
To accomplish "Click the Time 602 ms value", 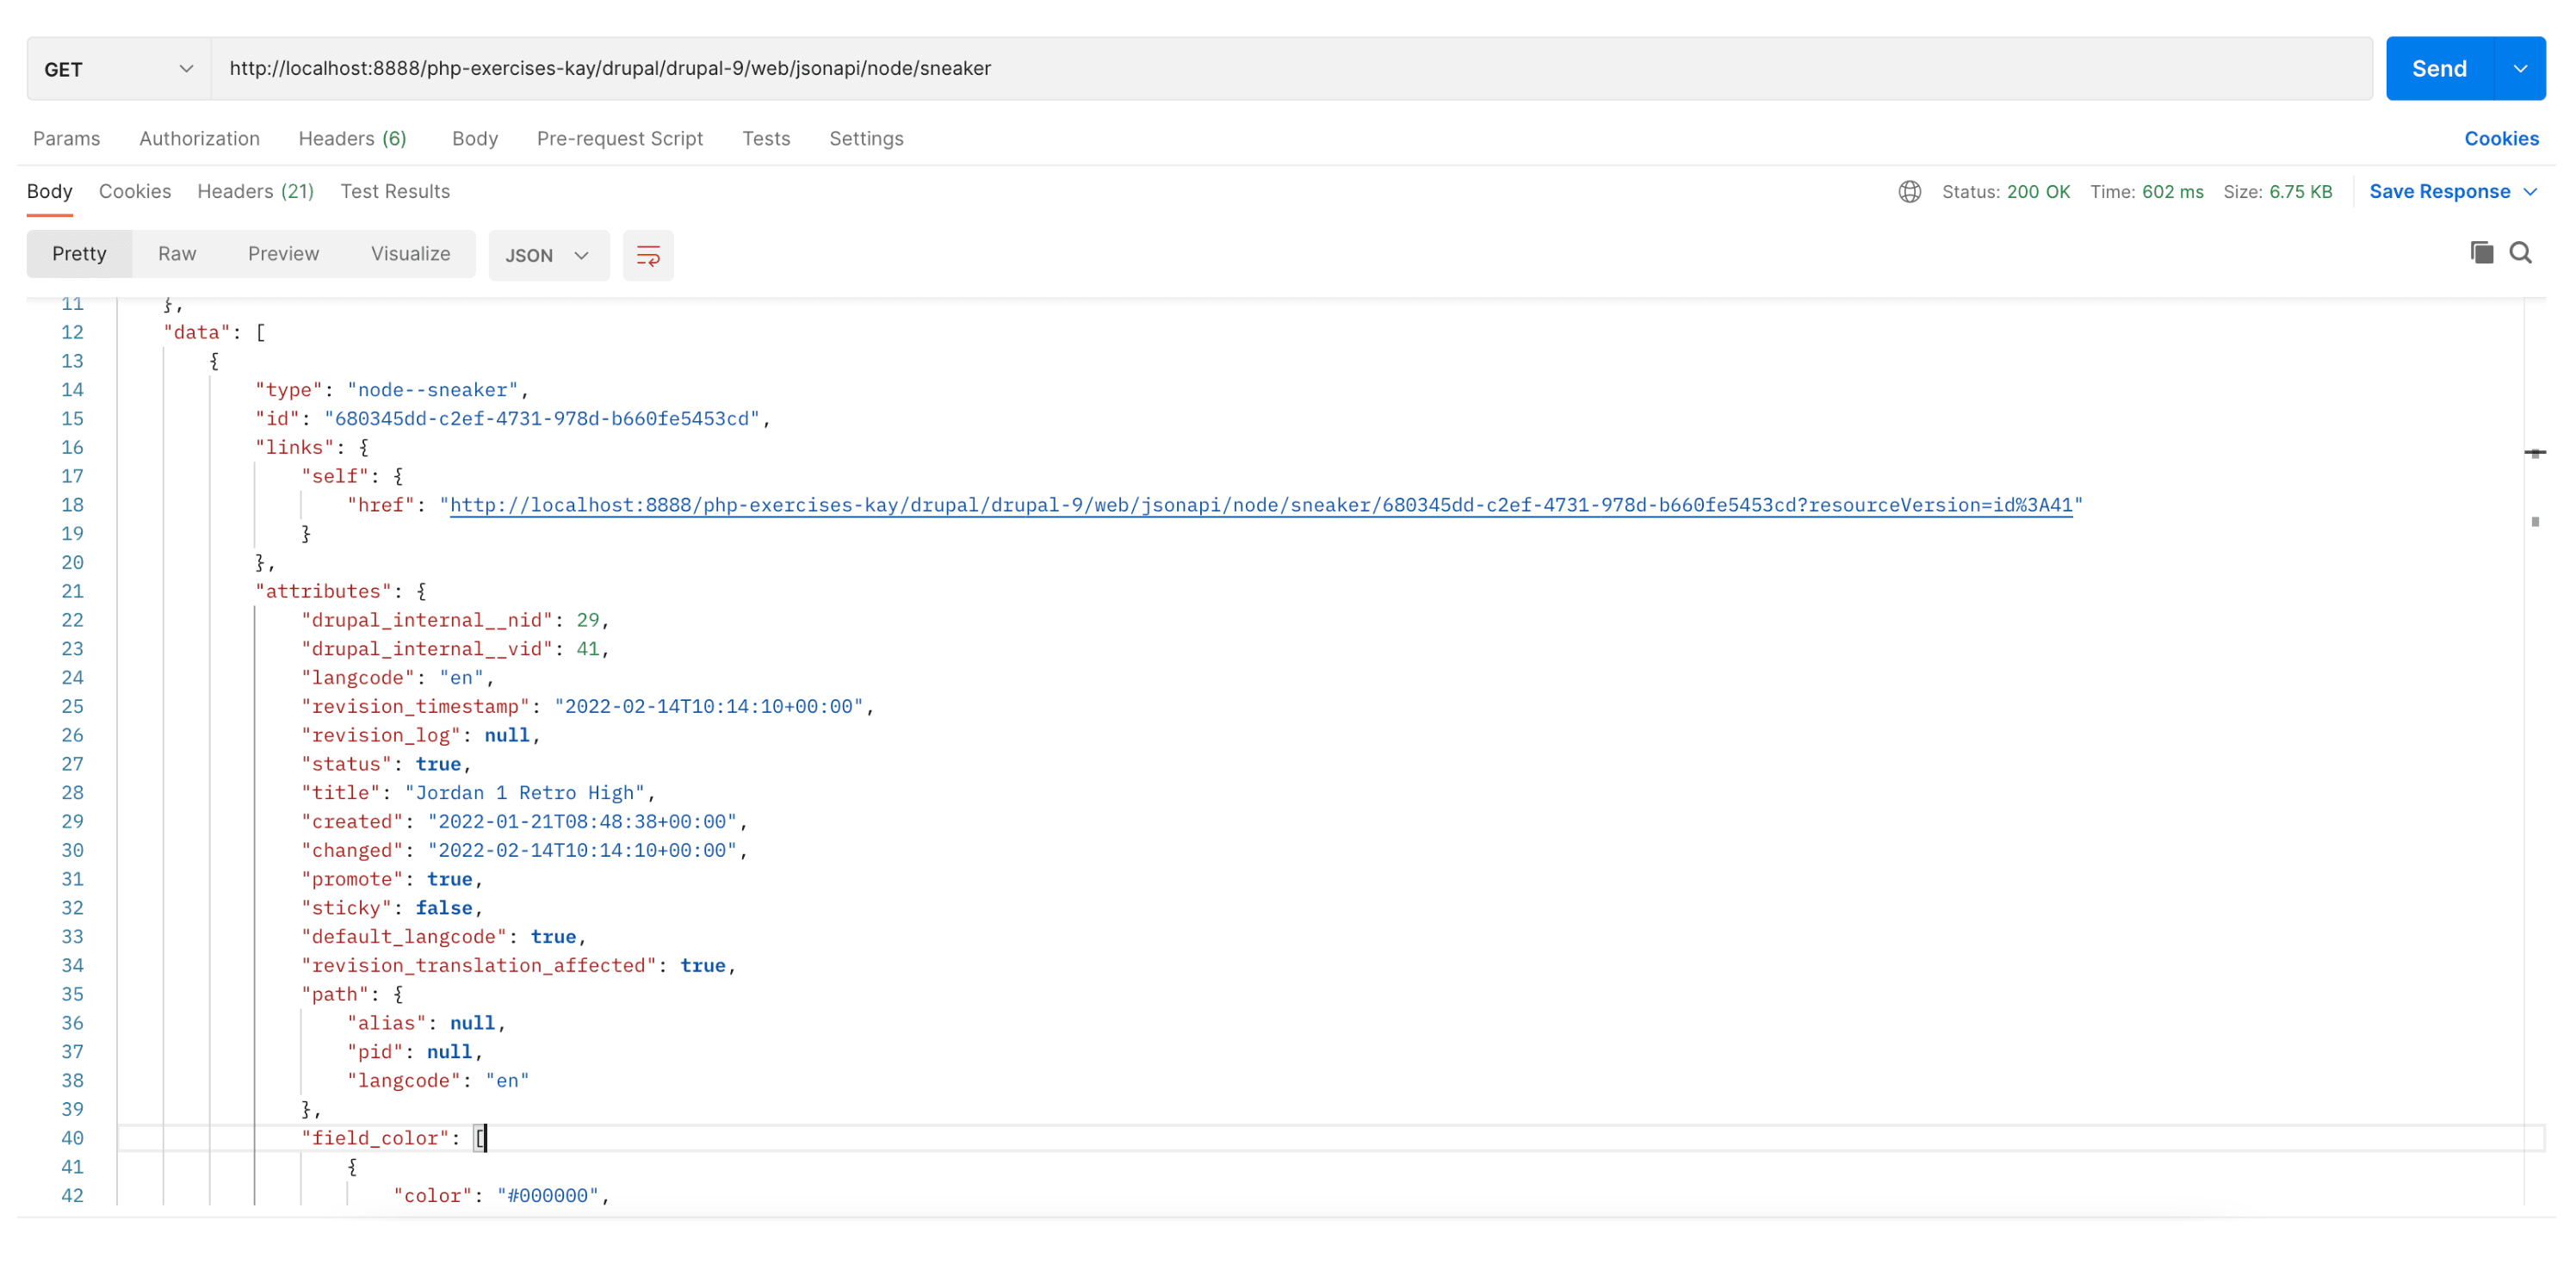I will click(x=2171, y=191).
